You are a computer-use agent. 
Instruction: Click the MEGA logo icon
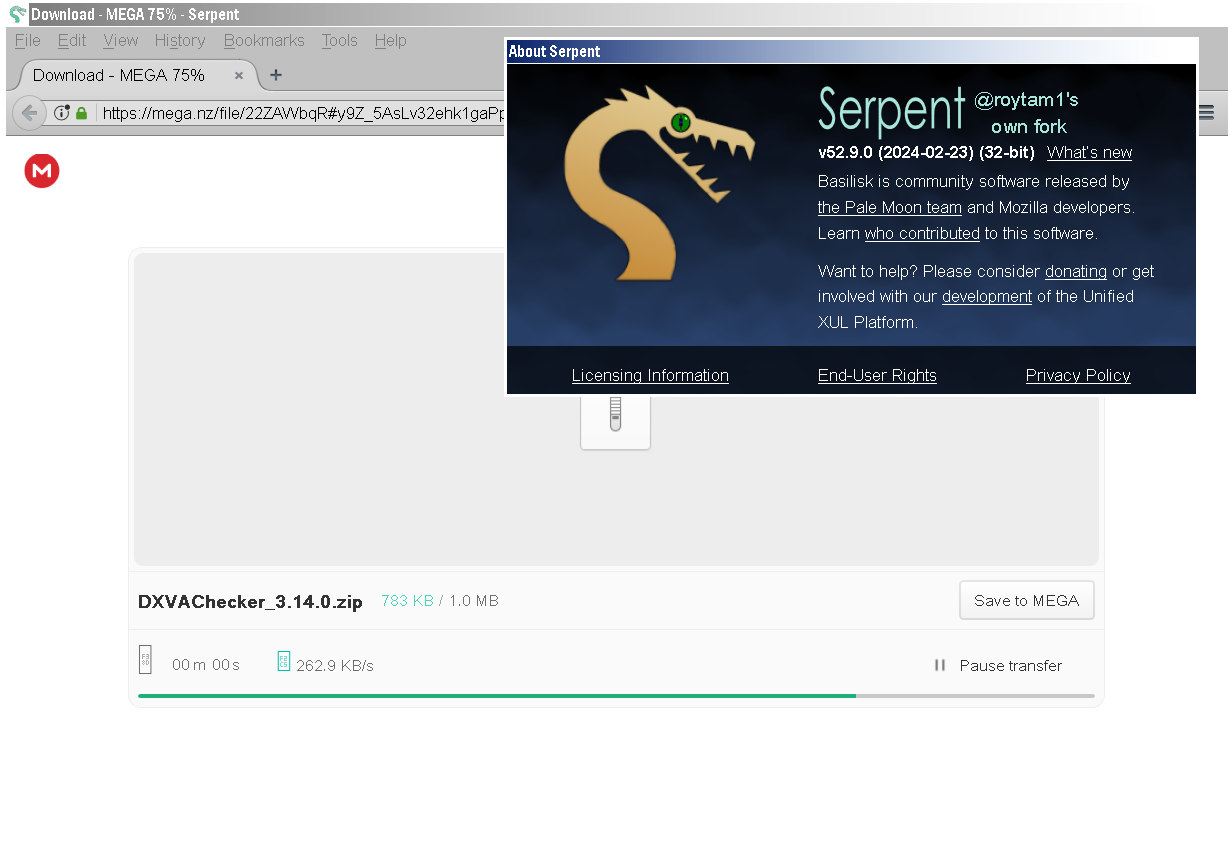coord(42,171)
